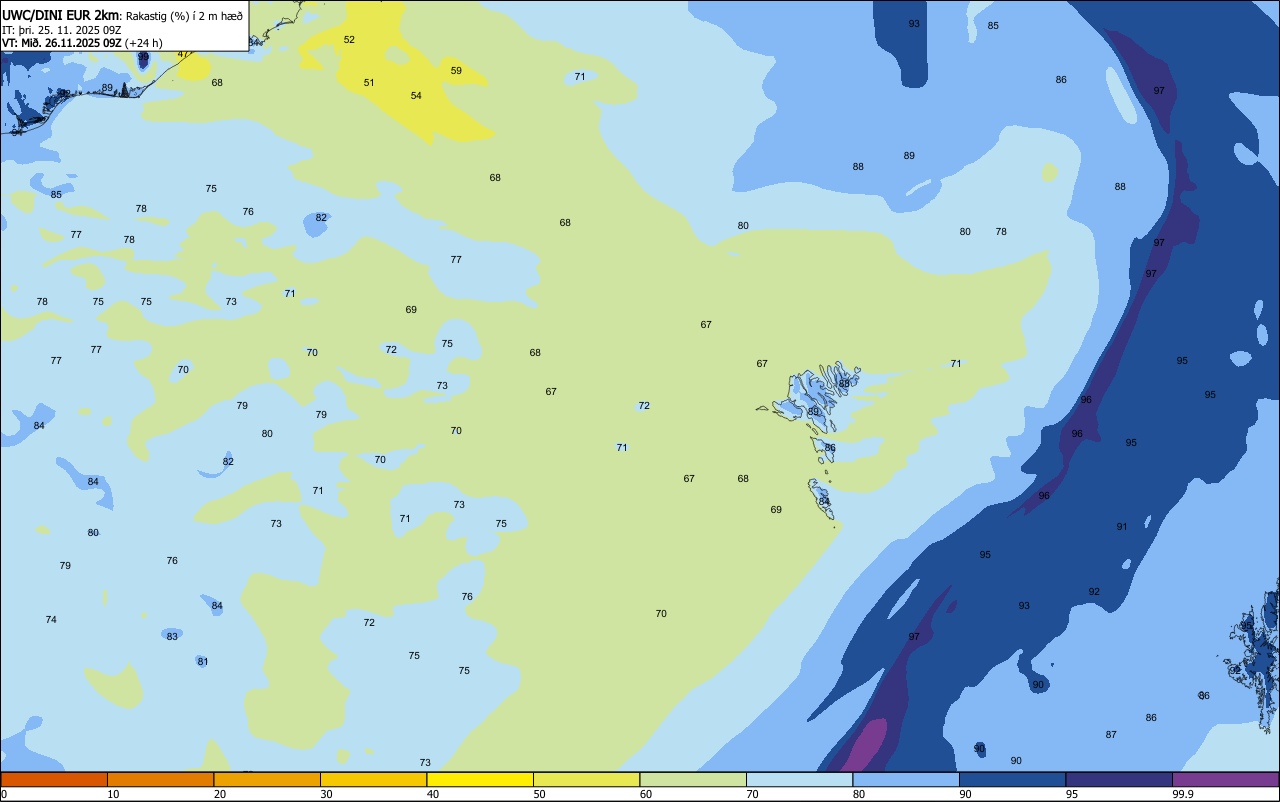Image resolution: width=1280 pixels, height=802 pixels.
Task: Click the 'Rakastig (%) í 2 m hæð' label
Action: click(184, 15)
